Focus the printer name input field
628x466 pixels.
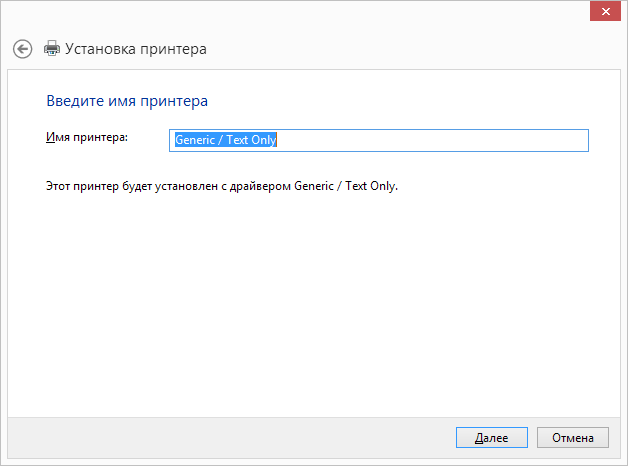pos(379,140)
